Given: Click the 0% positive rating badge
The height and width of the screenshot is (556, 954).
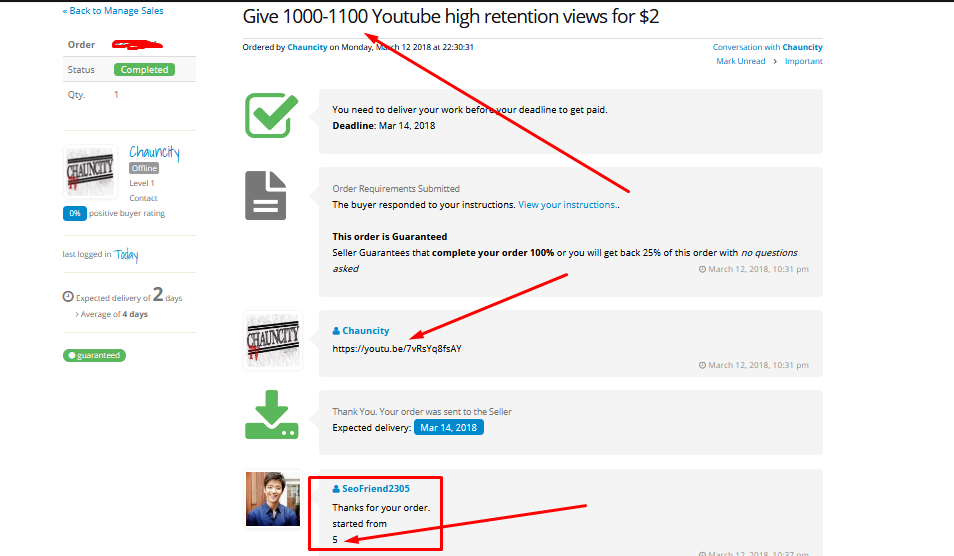Looking at the screenshot, I should tap(75, 214).
